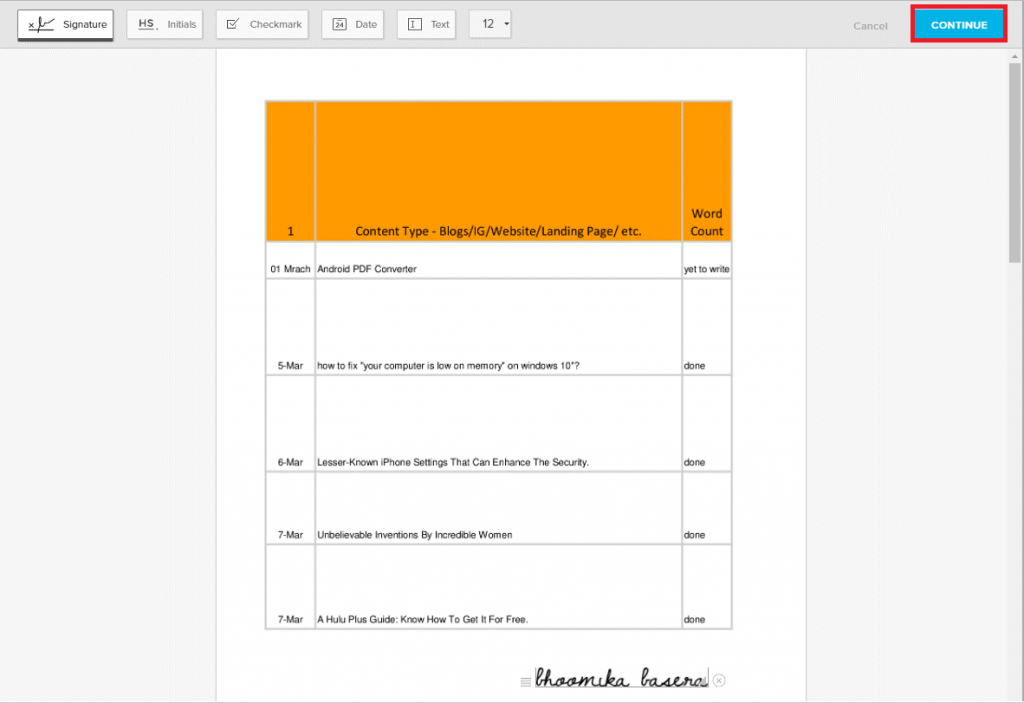Click the '6-Mar' date cell
The width and height of the screenshot is (1024, 703).
pyautogui.click(x=290, y=424)
